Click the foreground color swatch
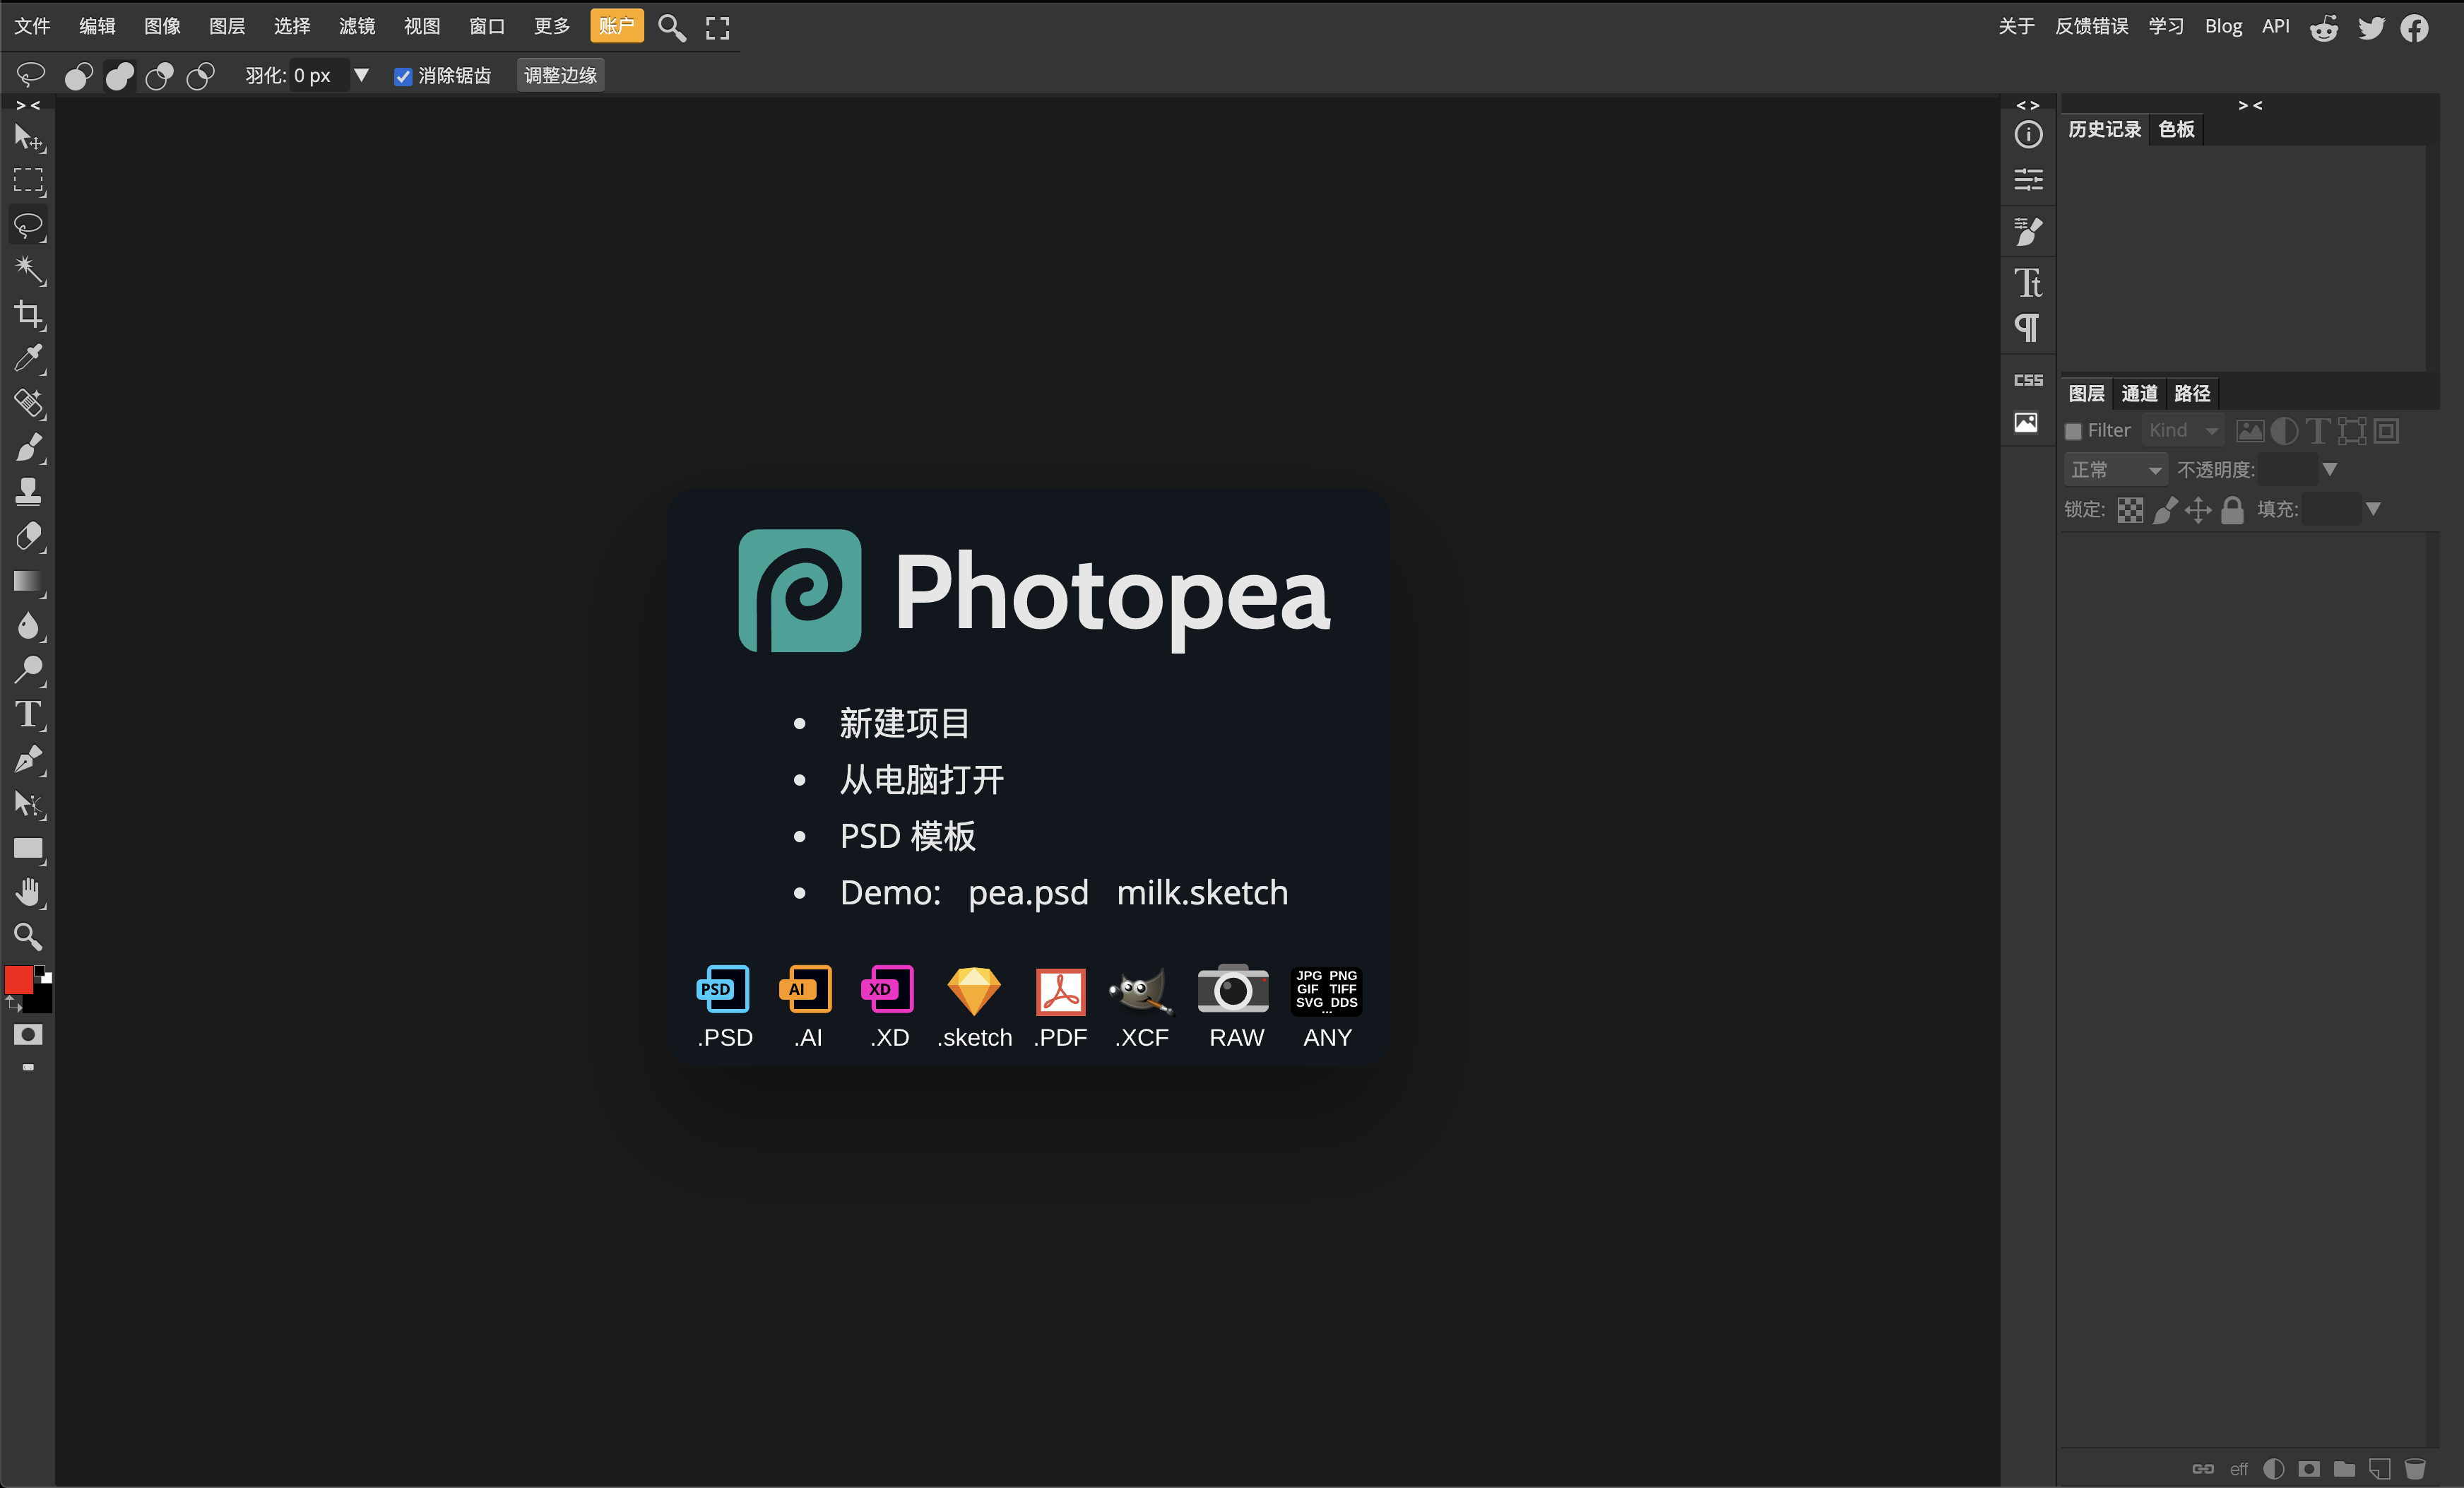Viewport: 2464px width, 1488px height. click(x=18, y=981)
